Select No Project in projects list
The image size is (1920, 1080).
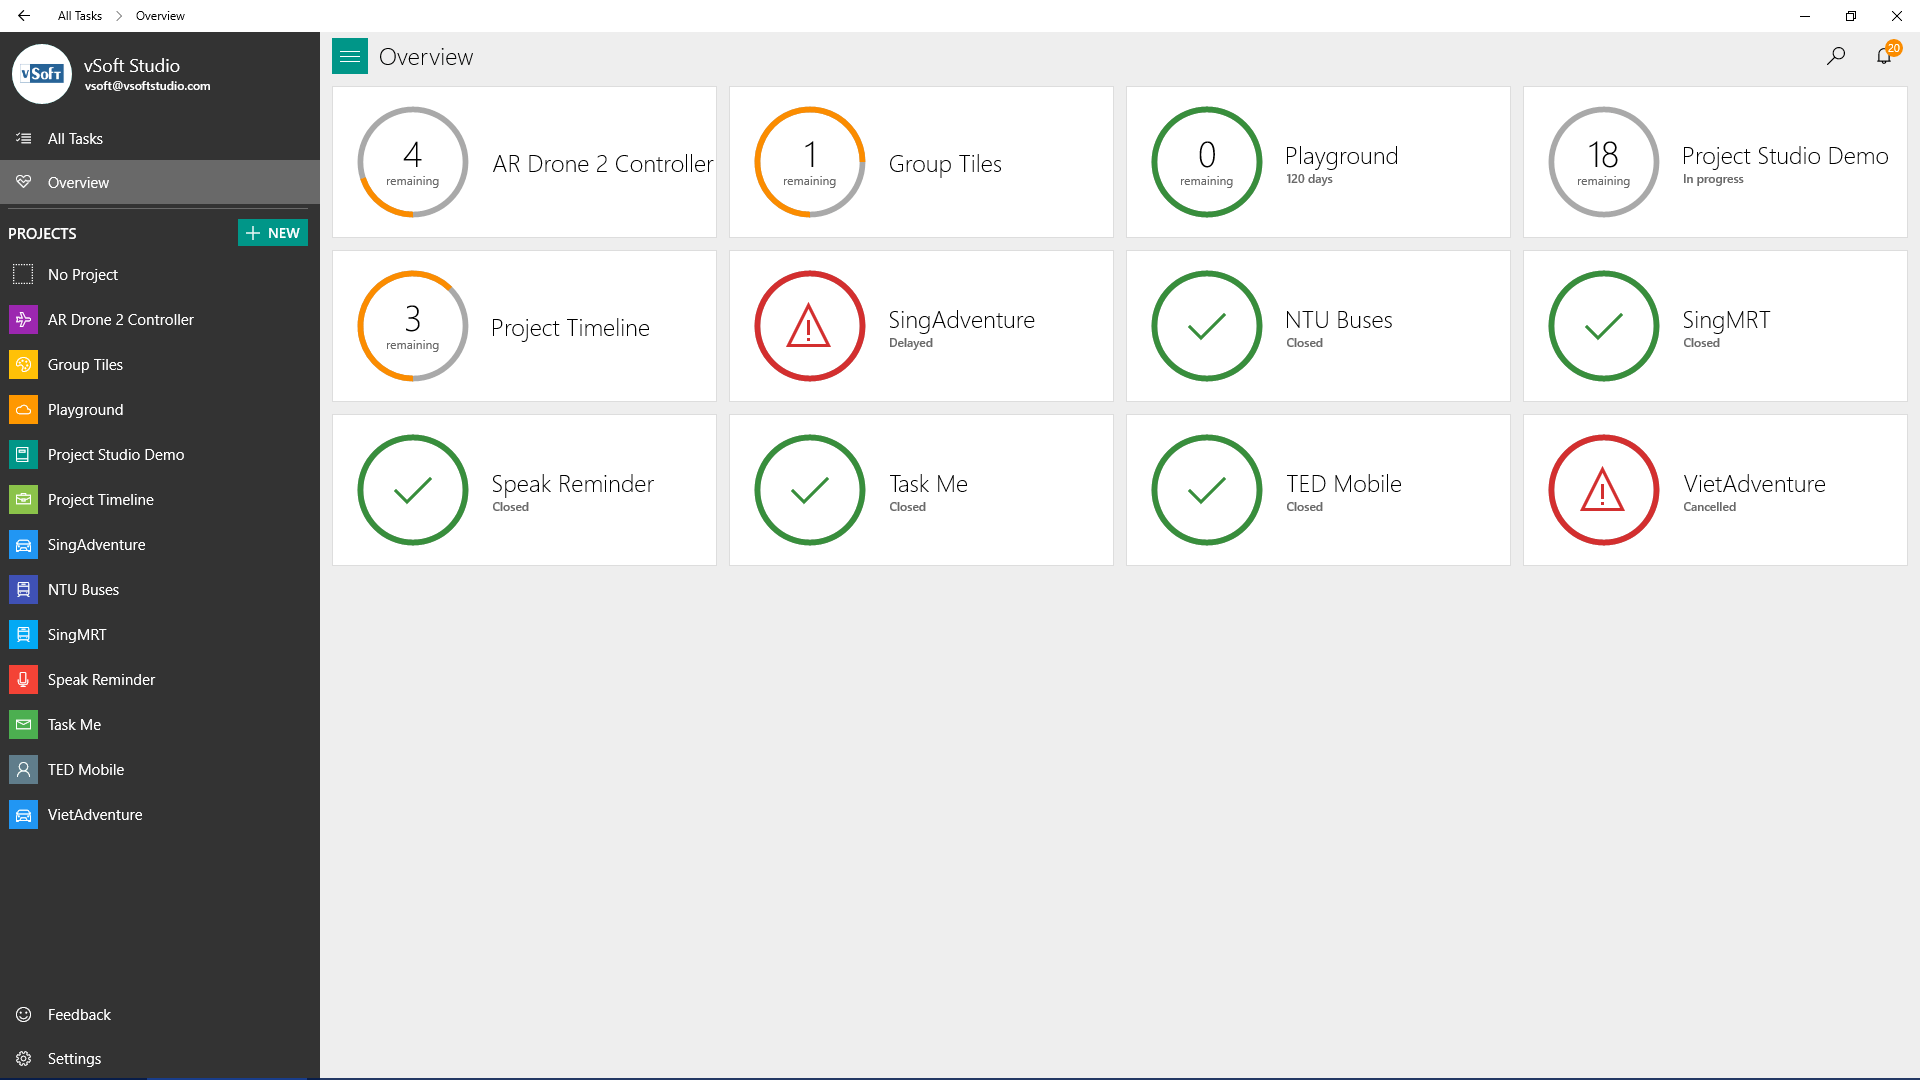82,275
